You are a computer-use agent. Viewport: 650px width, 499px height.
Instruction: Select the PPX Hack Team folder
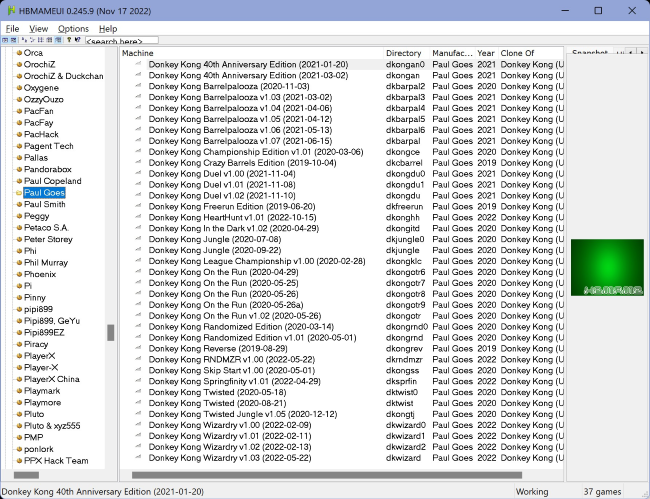tap(56, 460)
